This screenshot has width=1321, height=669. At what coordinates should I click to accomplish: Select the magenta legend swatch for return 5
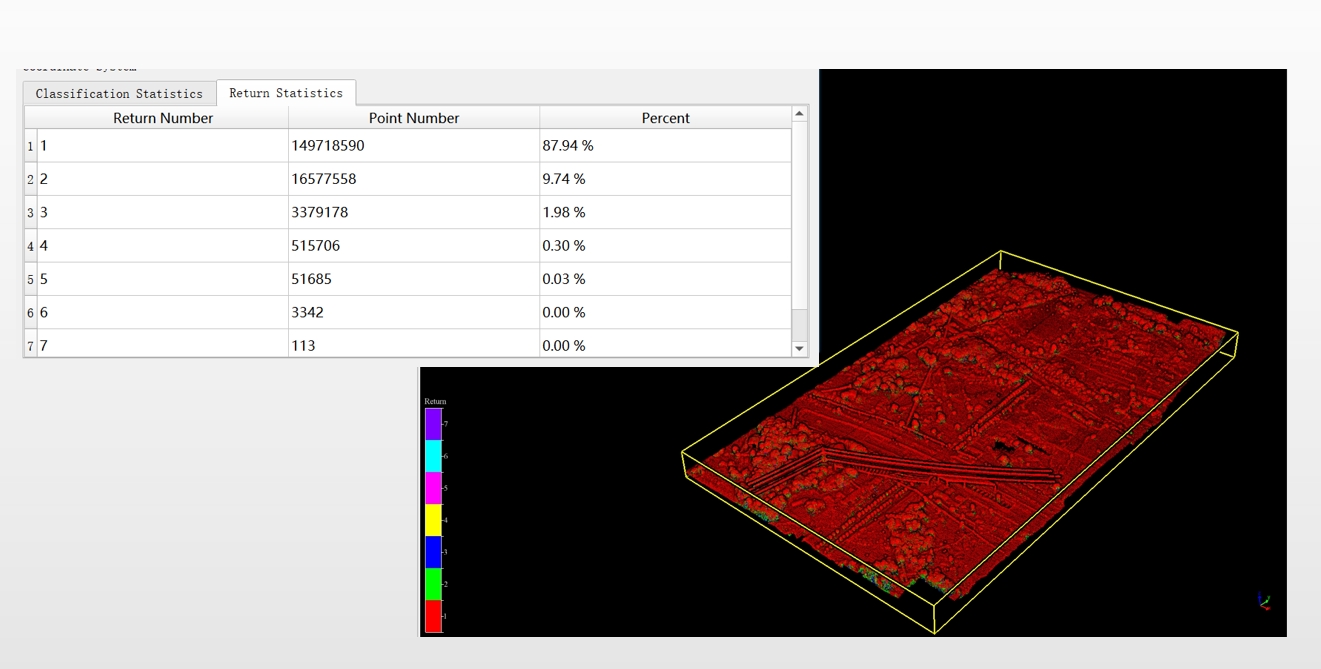pos(434,488)
